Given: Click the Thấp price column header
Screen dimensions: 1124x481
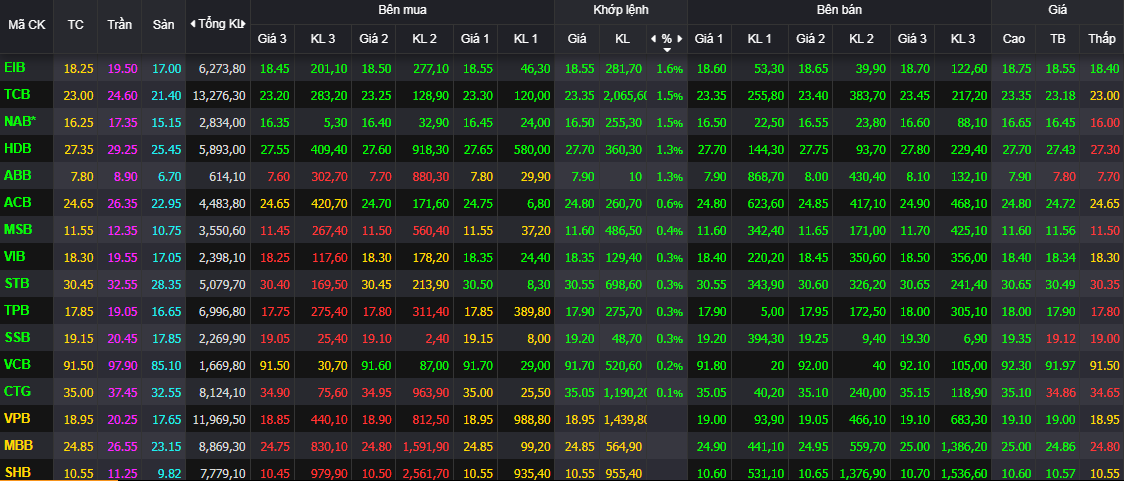Looking at the screenshot, I should pos(1102,39).
